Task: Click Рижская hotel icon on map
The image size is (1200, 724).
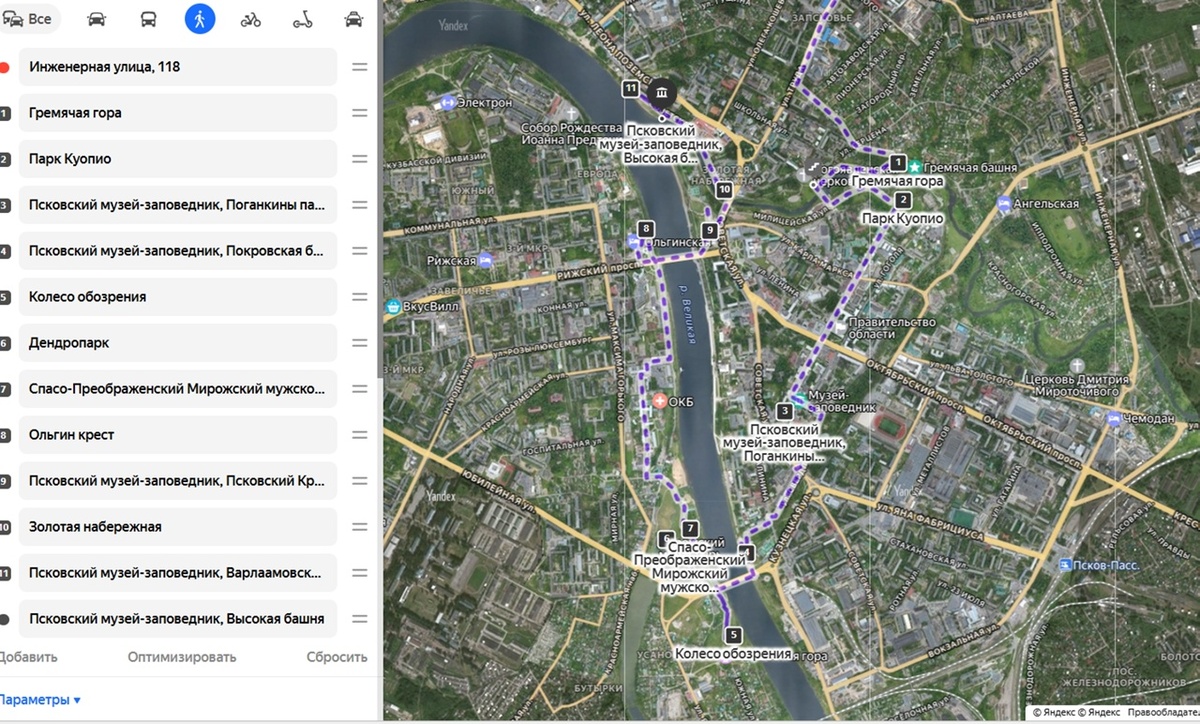Action: (486, 260)
